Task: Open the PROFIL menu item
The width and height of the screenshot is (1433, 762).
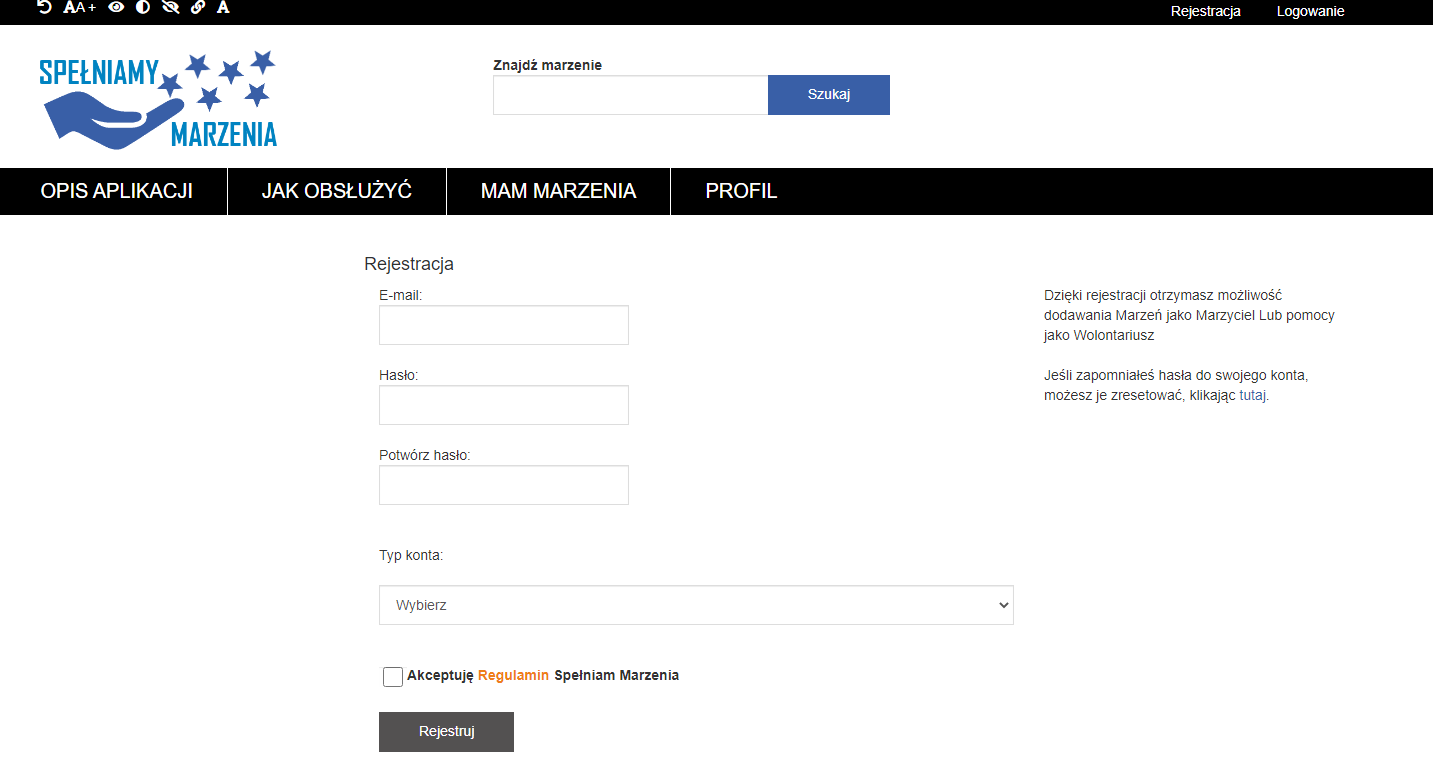Action: (x=741, y=191)
